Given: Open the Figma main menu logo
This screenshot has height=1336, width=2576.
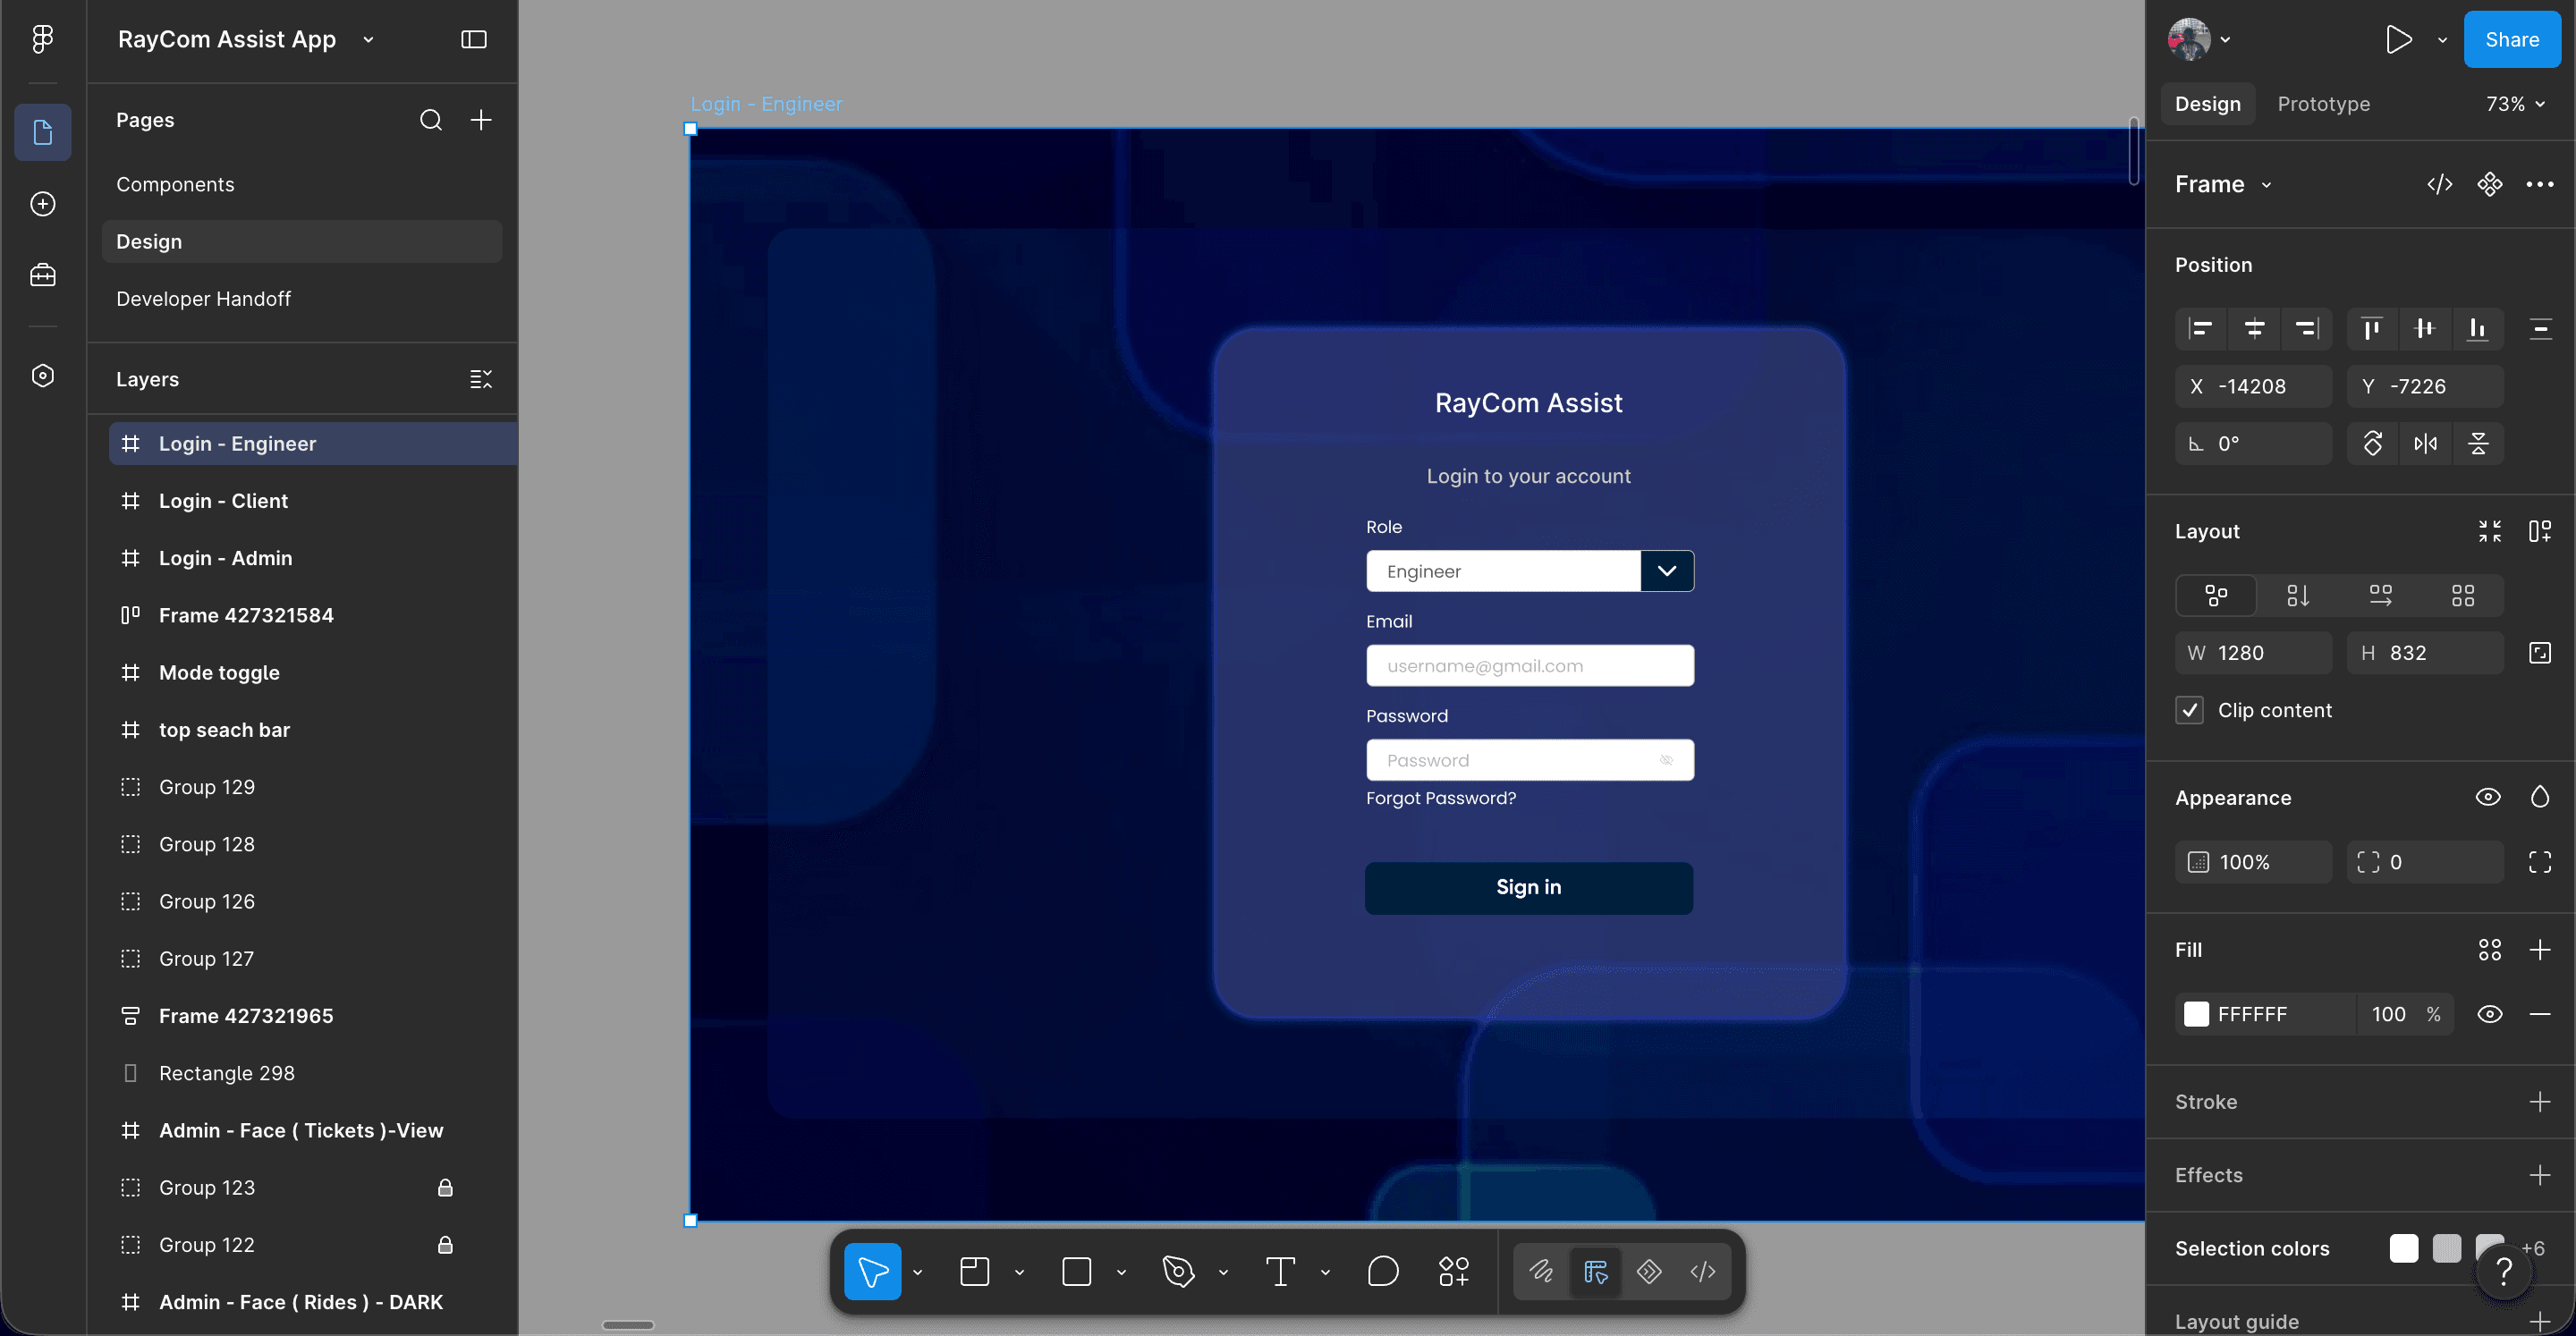Looking at the screenshot, I should tap(42, 39).
